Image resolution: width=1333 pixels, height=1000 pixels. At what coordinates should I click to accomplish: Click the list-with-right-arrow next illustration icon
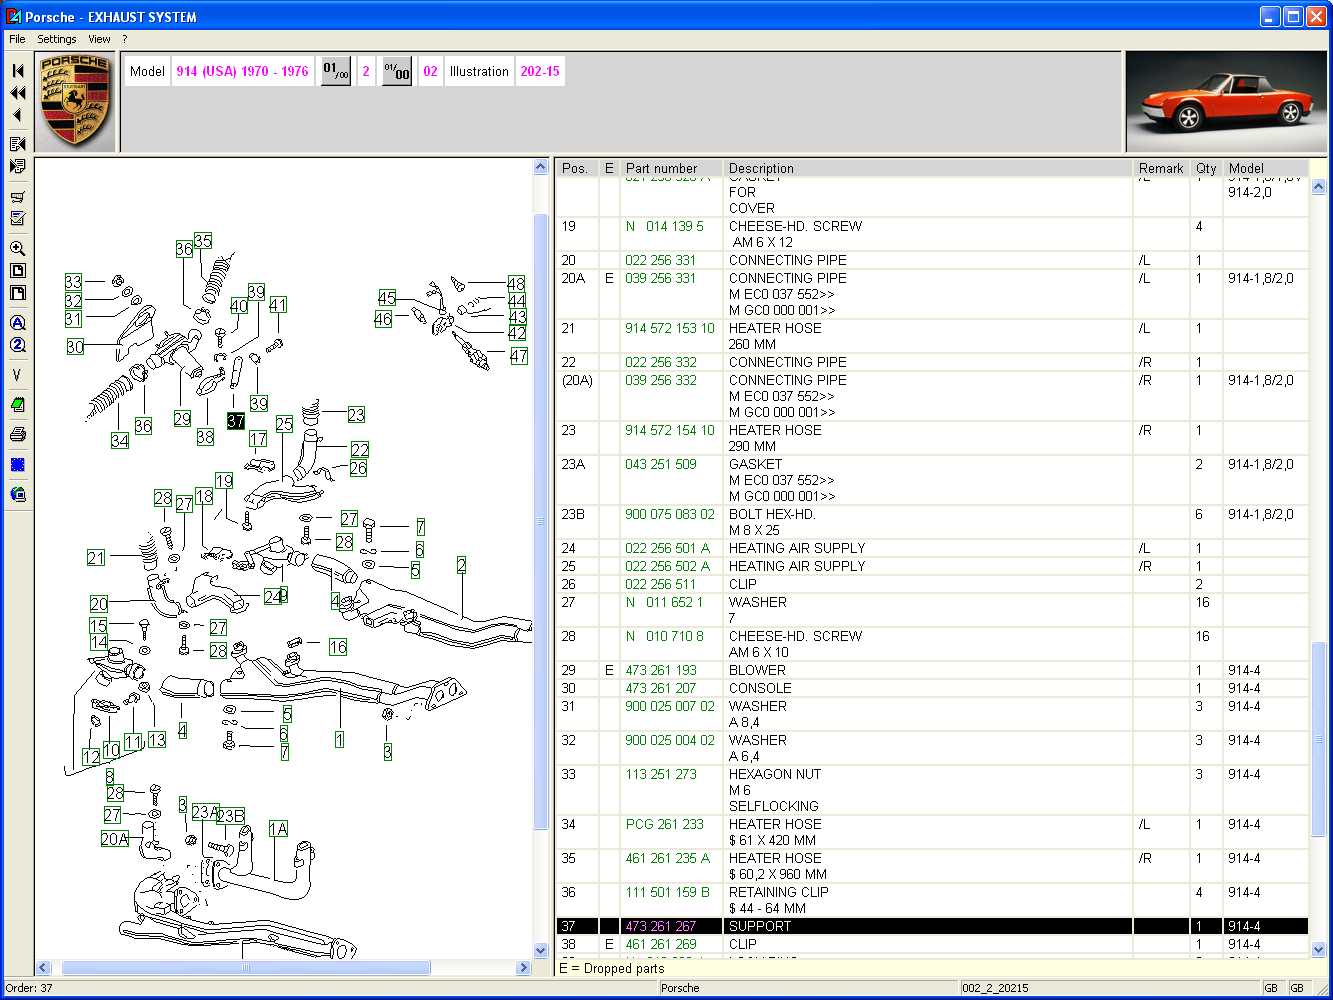point(17,166)
